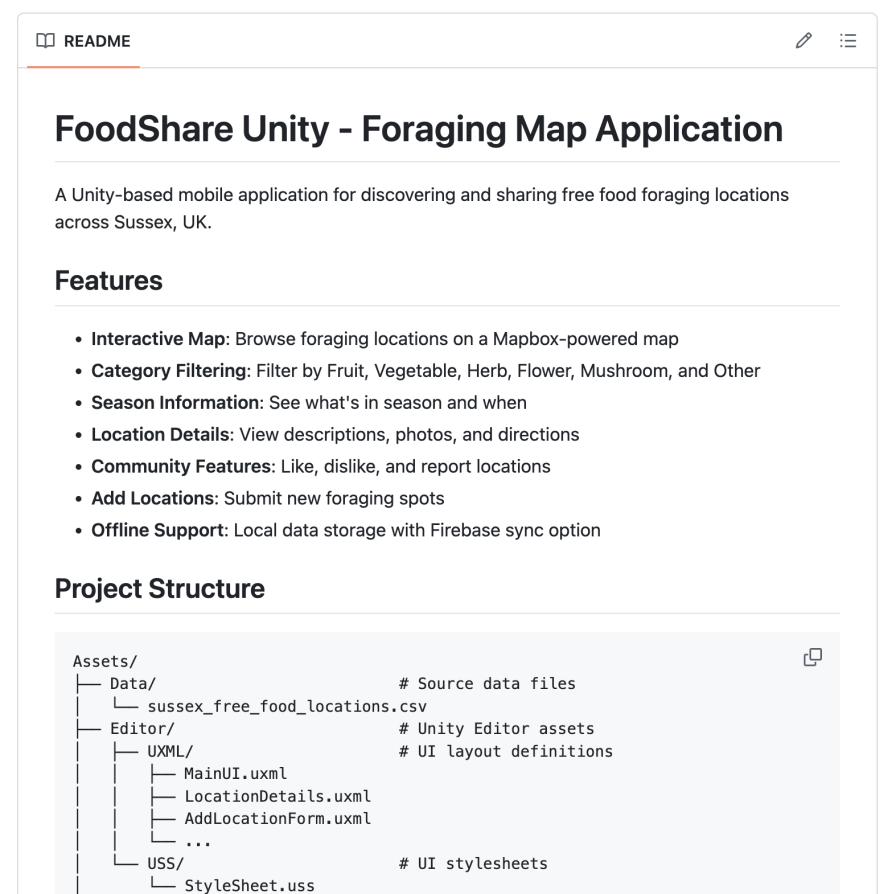Viewport: 896px width, 894px height.
Task: Click the Features section heading
Action: coord(109,281)
